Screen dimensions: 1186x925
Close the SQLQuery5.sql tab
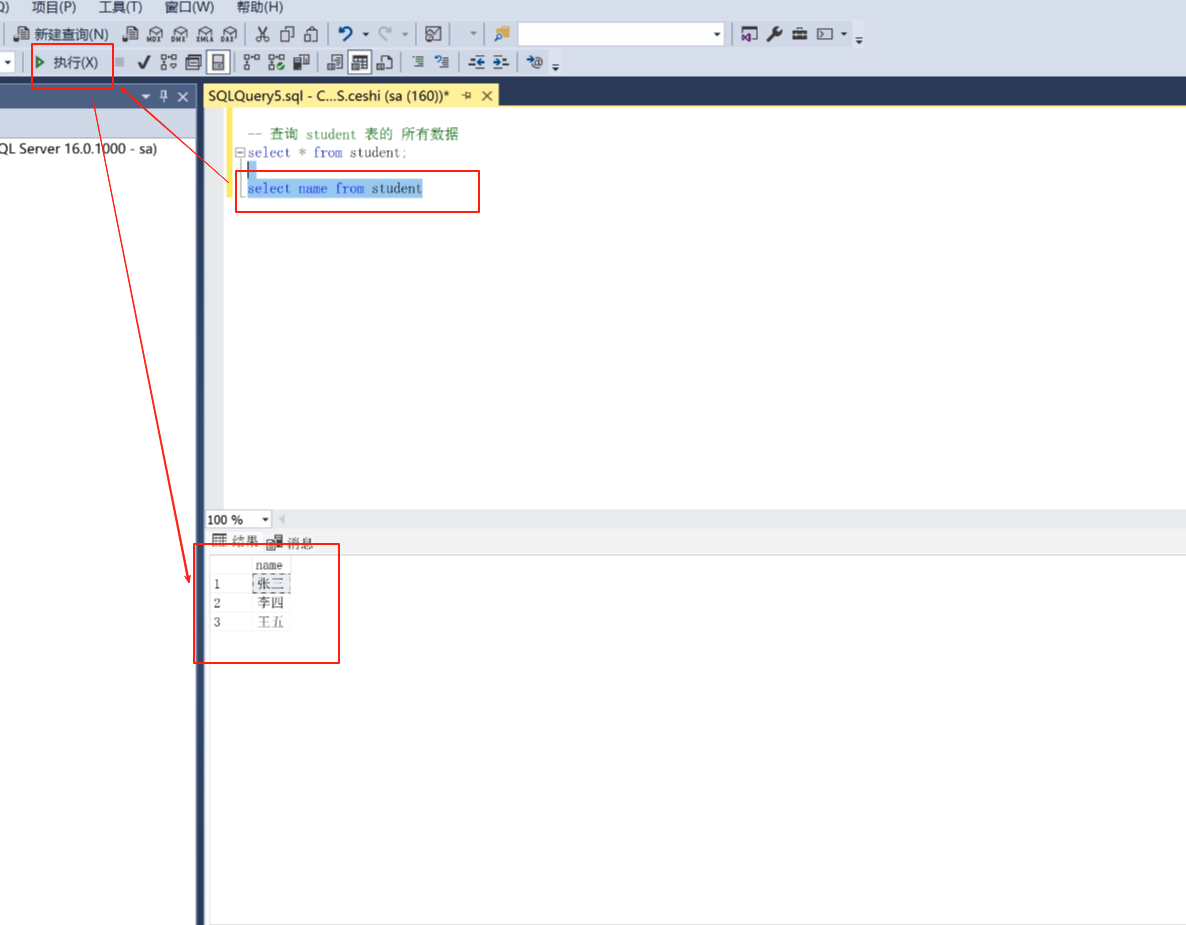pos(487,96)
